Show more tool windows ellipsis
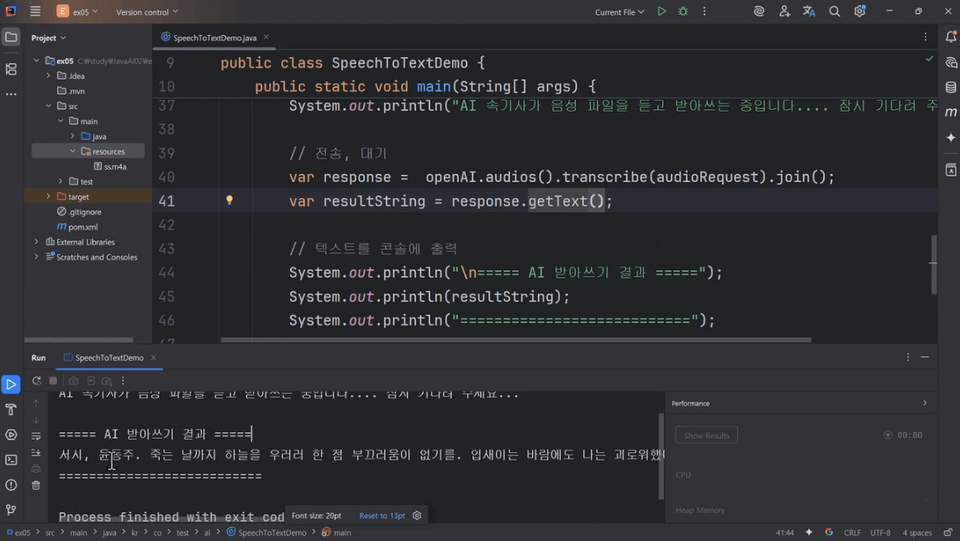Screen dimensions: 960x541 11,94
